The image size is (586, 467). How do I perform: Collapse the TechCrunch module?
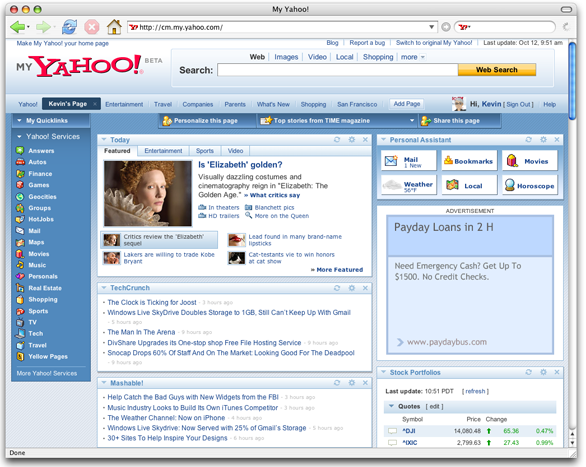click(104, 288)
